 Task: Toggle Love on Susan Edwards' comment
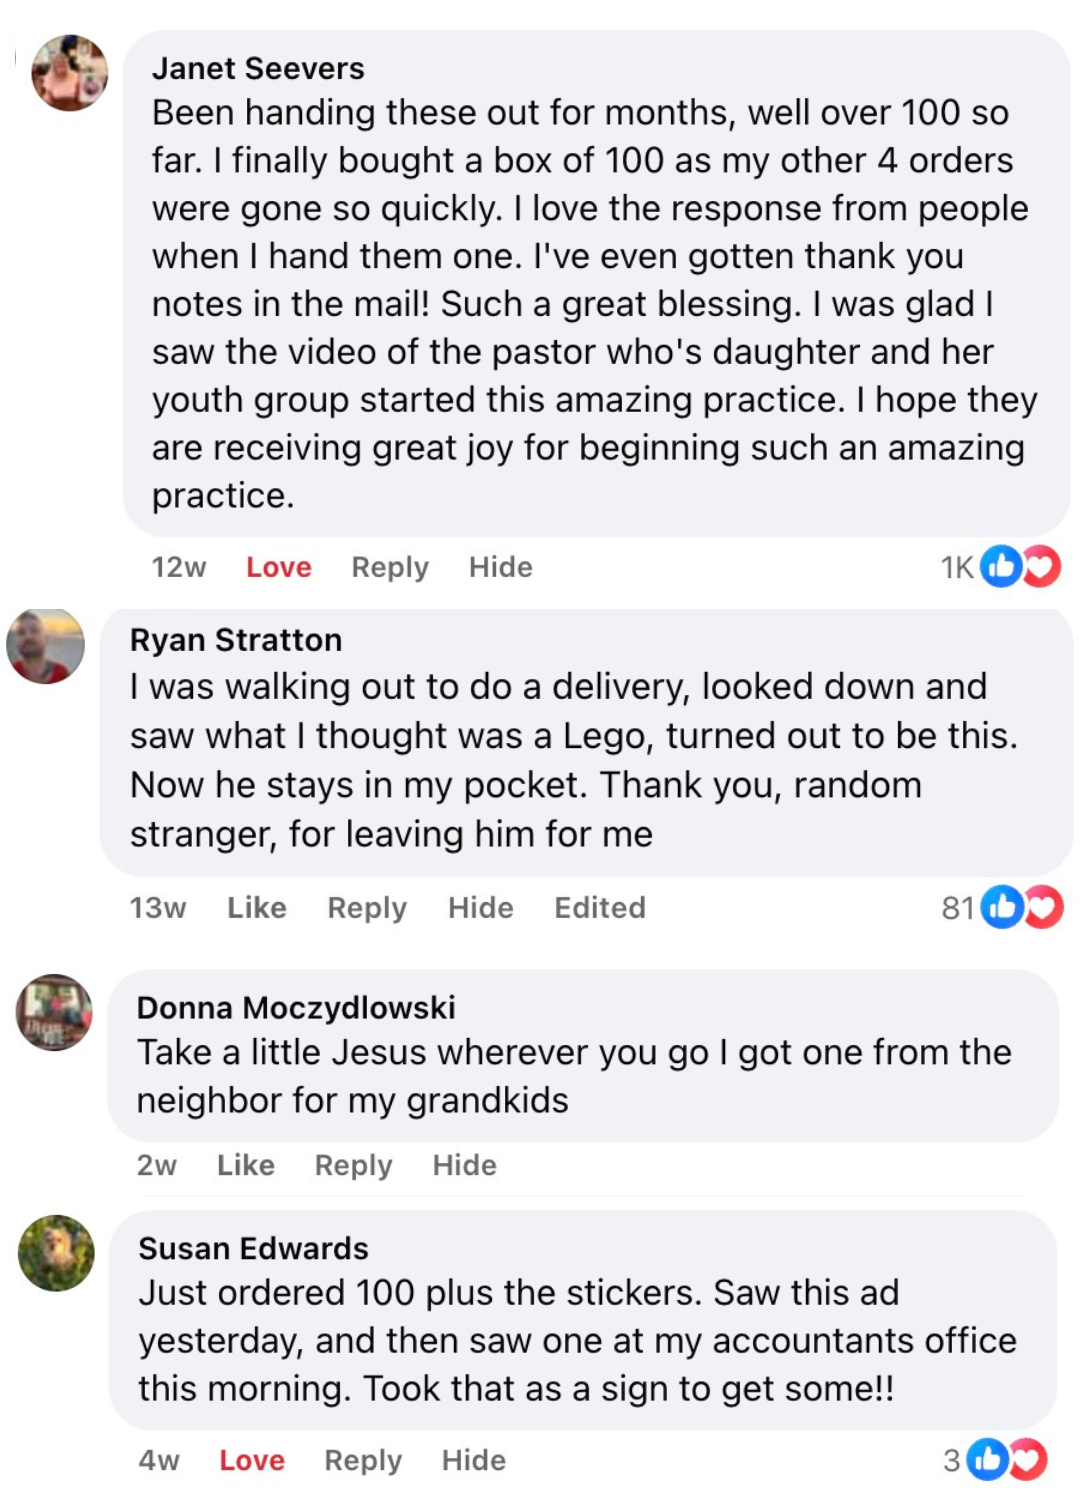click(x=251, y=1460)
